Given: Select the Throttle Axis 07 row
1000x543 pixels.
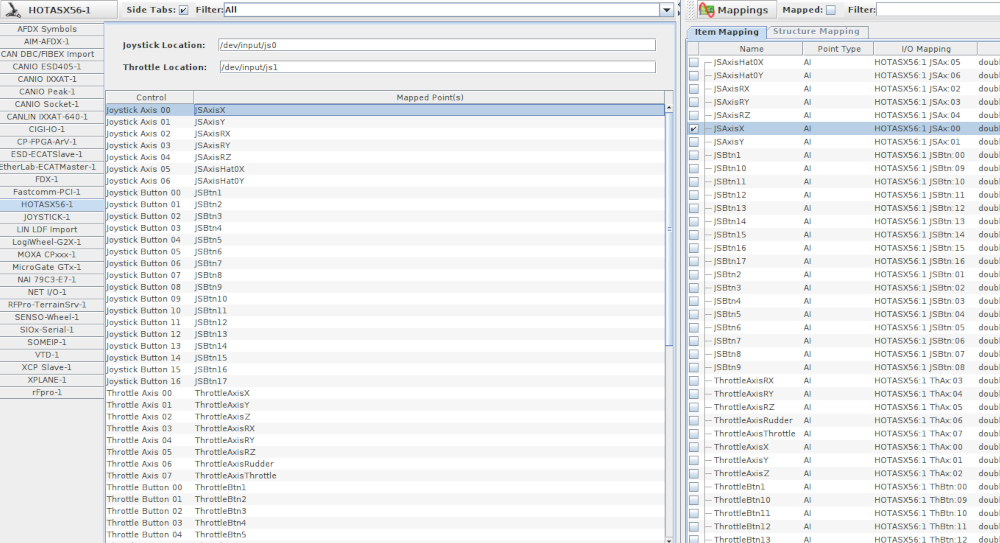Looking at the screenshot, I should [x=385, y=476].
